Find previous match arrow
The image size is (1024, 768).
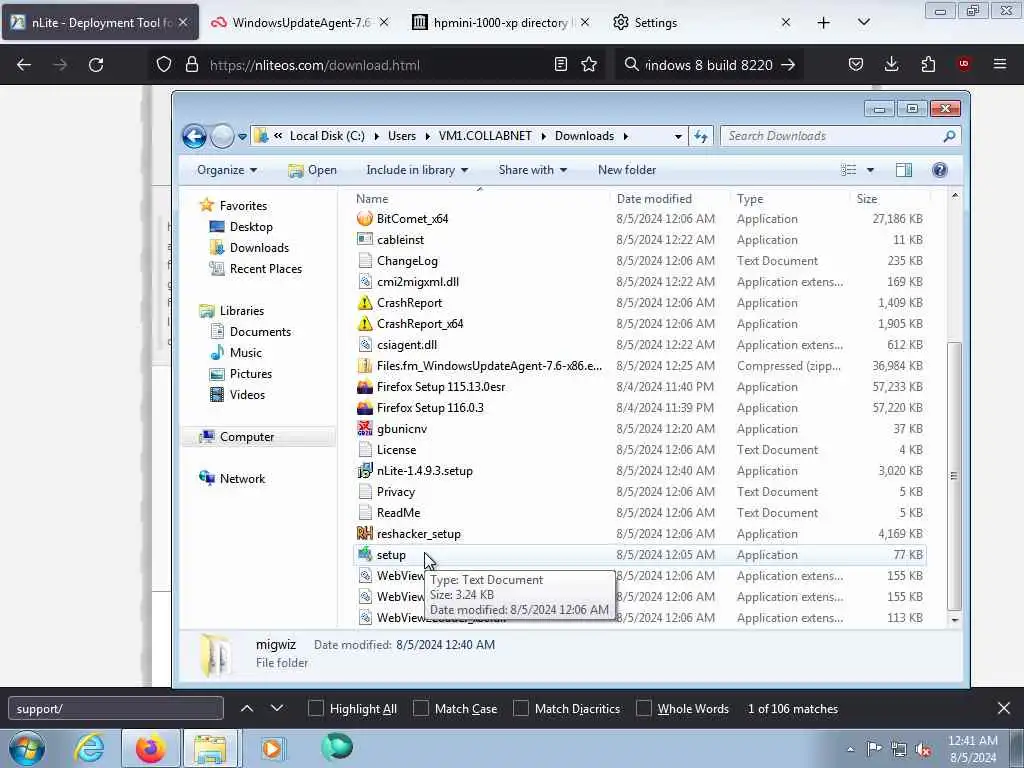point(247,708)
